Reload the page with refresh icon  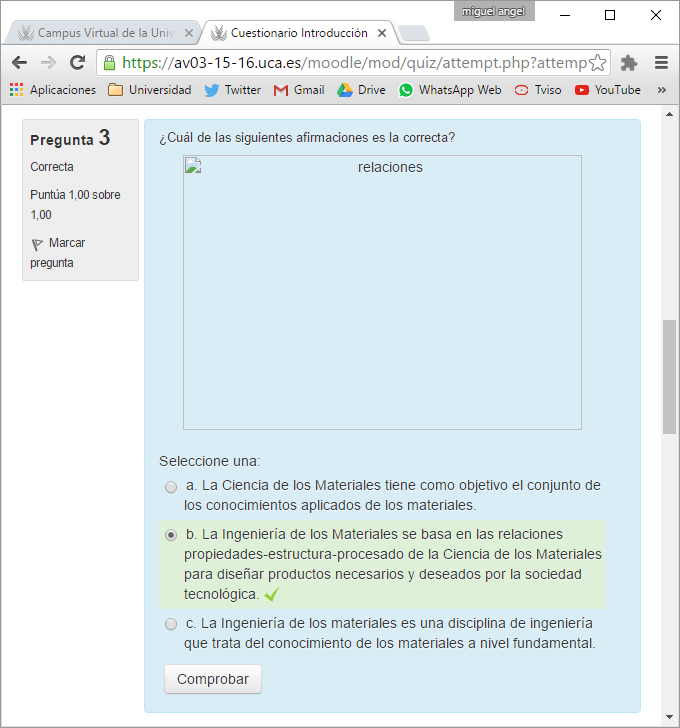pos(77,62)
